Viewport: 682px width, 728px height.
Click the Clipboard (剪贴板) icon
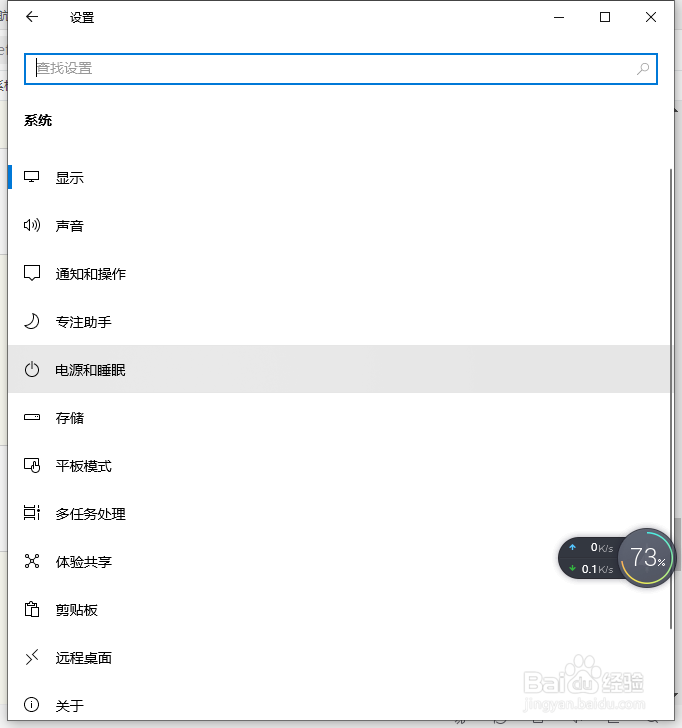(32, 610)
